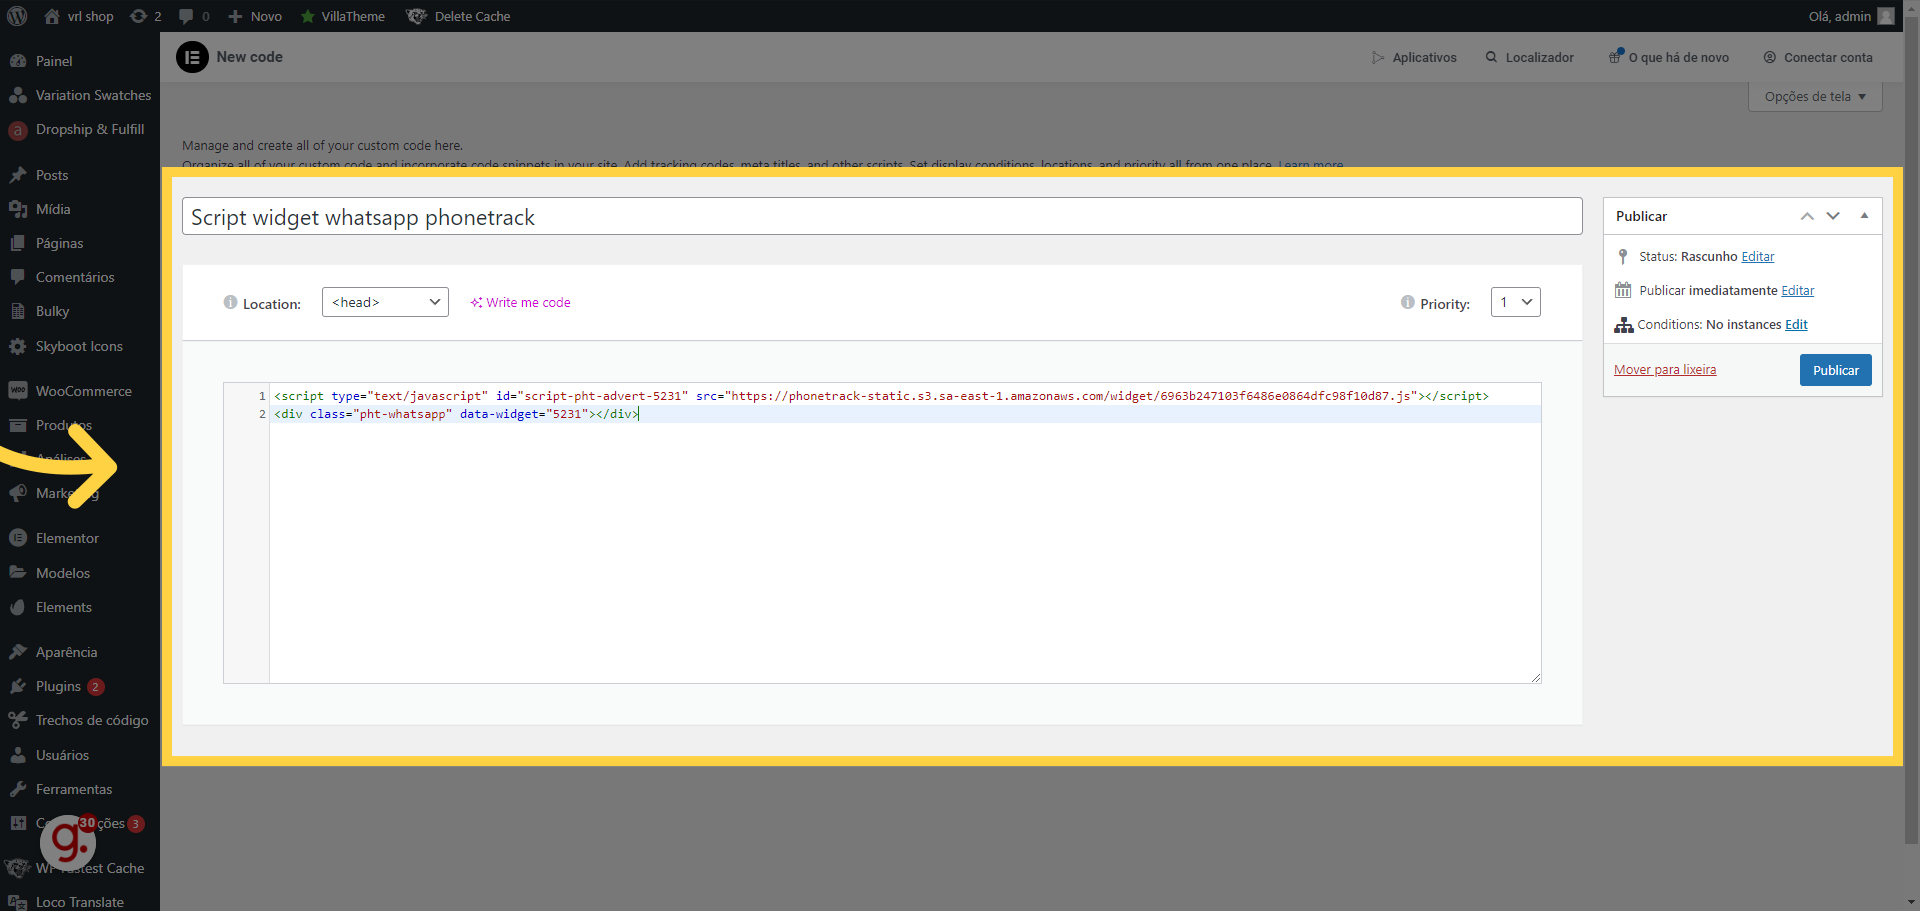The image size is (1920, 911).
Task: Edit Conditions instances
Action: click(1797, 325)
